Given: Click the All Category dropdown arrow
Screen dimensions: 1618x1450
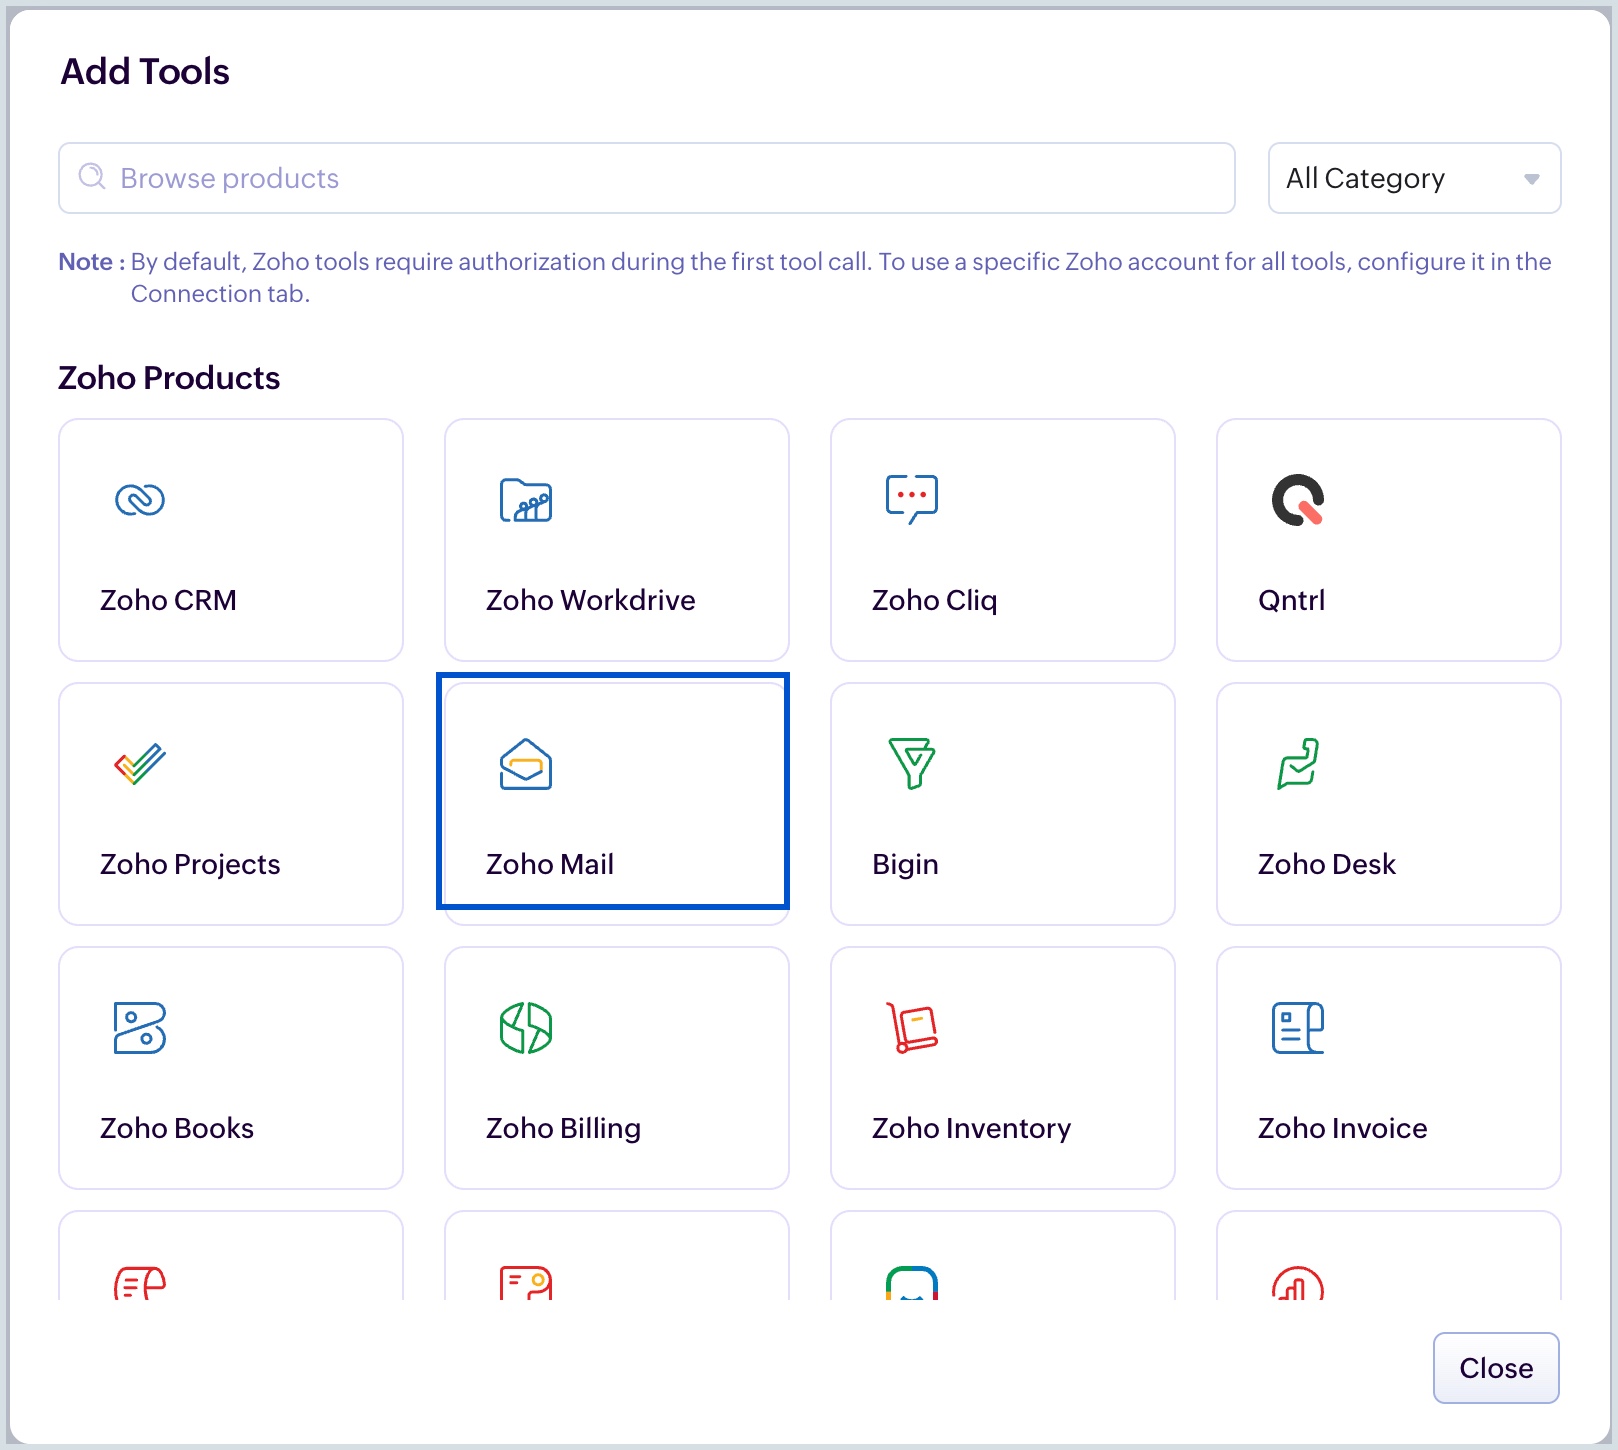Looking at the screenshot, I should [1531, 179].
